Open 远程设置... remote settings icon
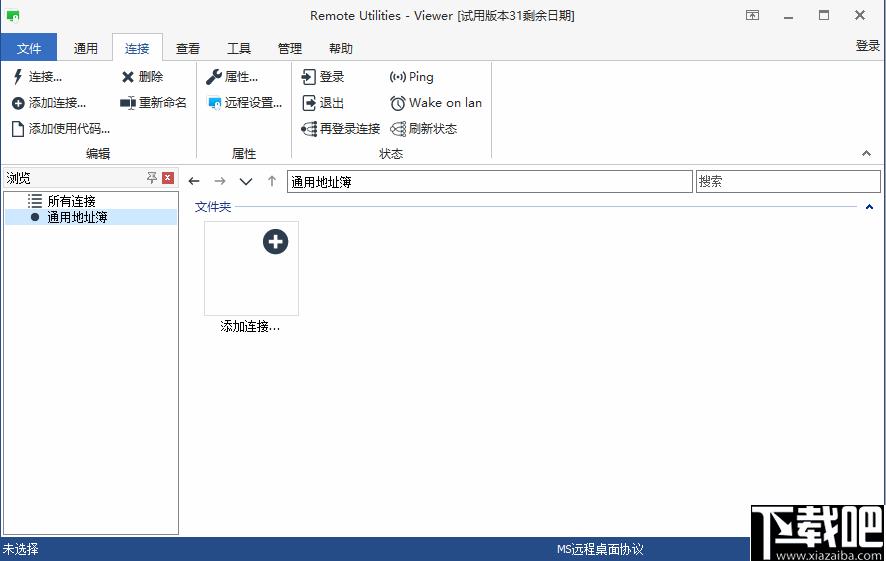 pyautogui.click(x=215, y=103)
